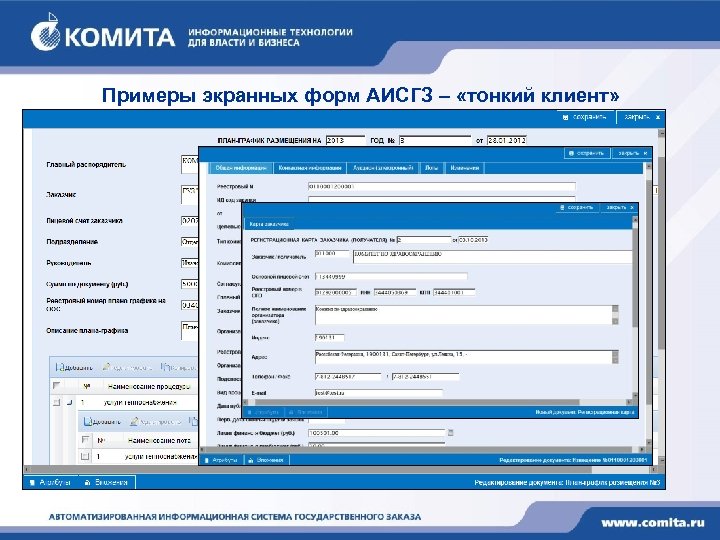Save the back plan-schedule window
The height and width of the screenshot is (540, 720).
pos(585,117)
